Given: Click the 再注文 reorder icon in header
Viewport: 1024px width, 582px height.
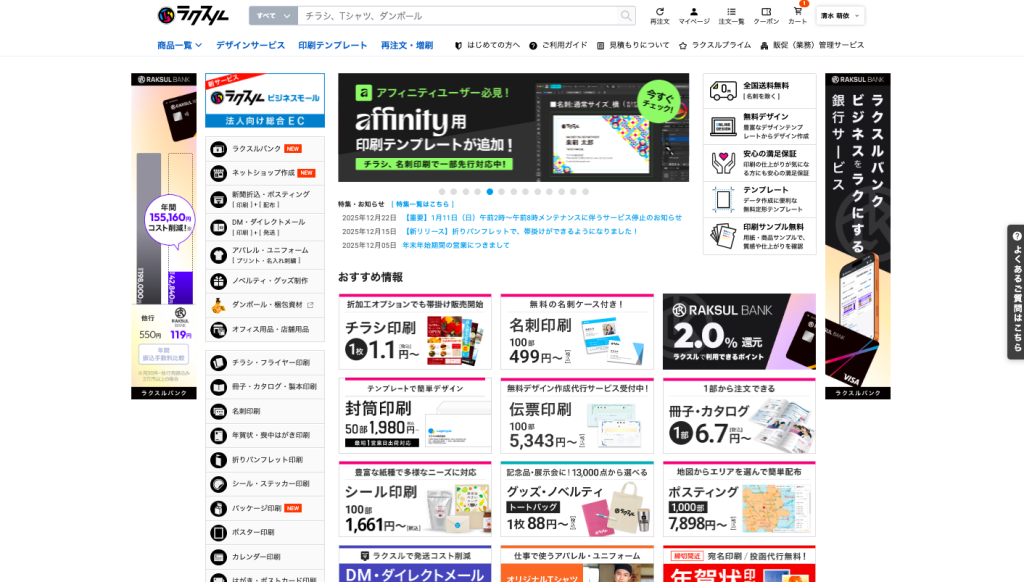Looking at the screenshot, I should tap(659, 15).
